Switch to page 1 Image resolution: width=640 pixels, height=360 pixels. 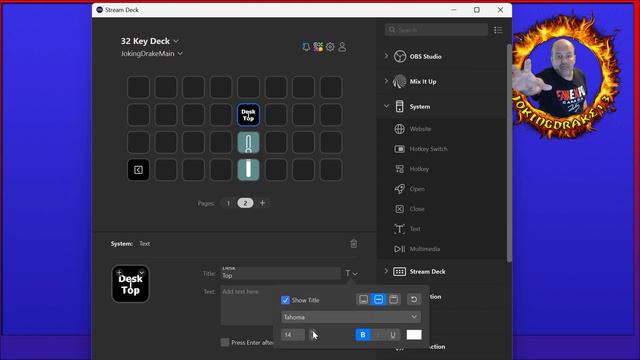(x=229, y=203)
